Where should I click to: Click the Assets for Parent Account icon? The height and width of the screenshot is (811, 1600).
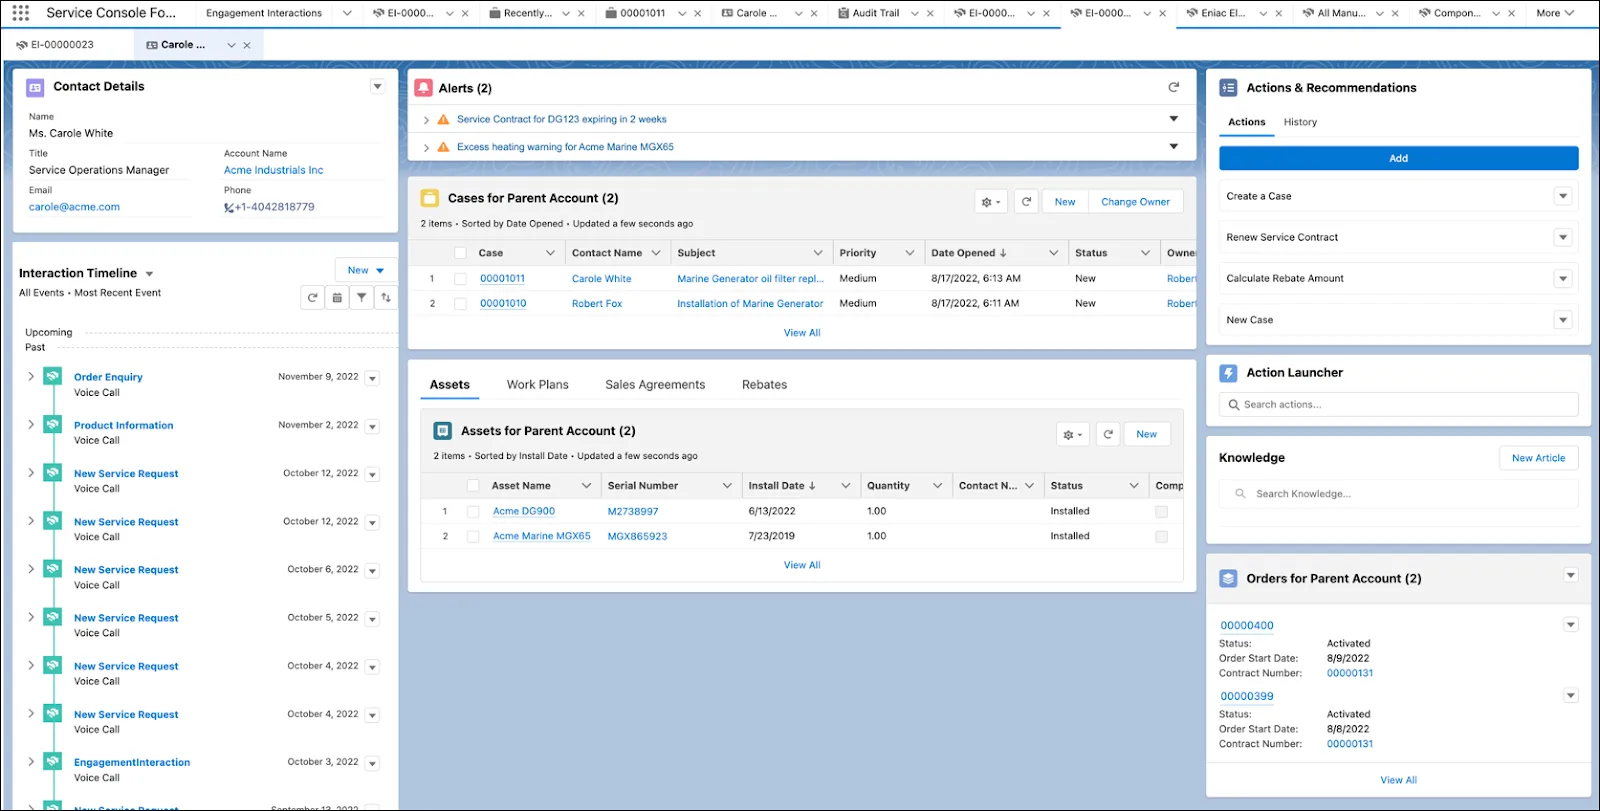click(443, 431)
